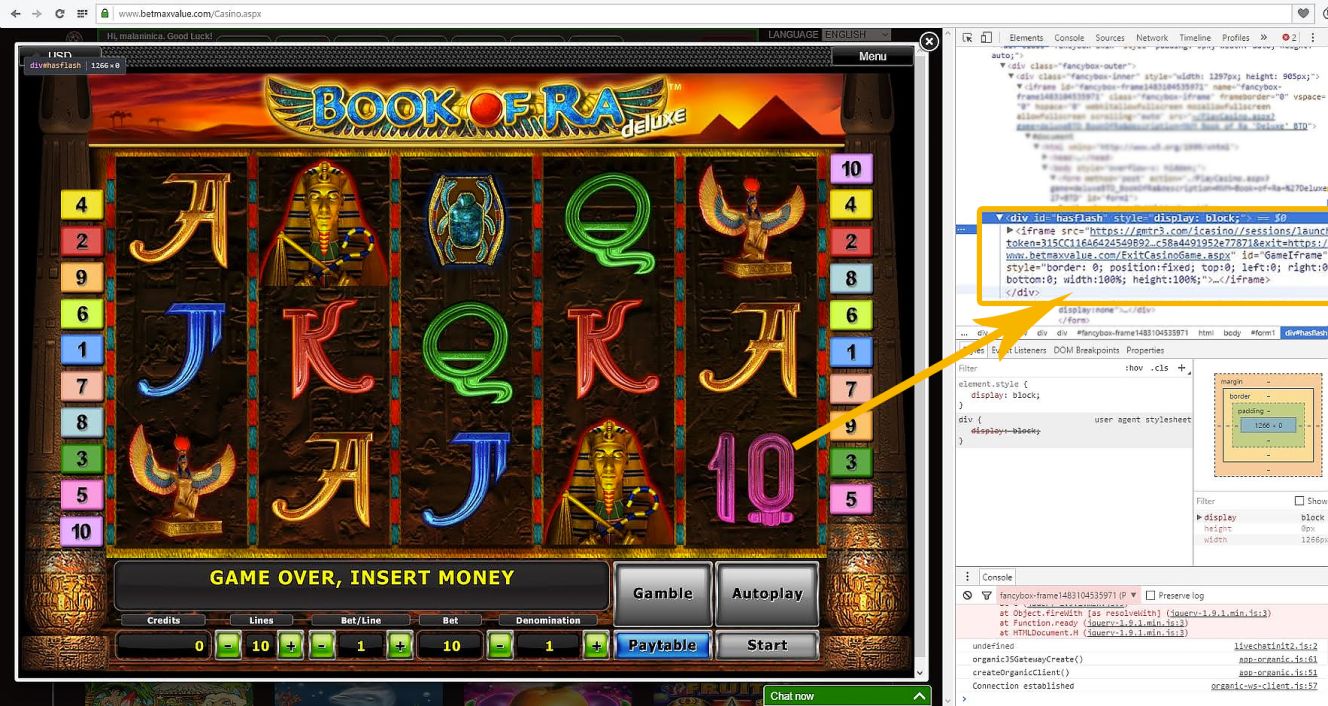Decrease Lines with the minus button
Image resolution: width=1328 pixels, height=706 pixels.
click(x=228, y=646)
